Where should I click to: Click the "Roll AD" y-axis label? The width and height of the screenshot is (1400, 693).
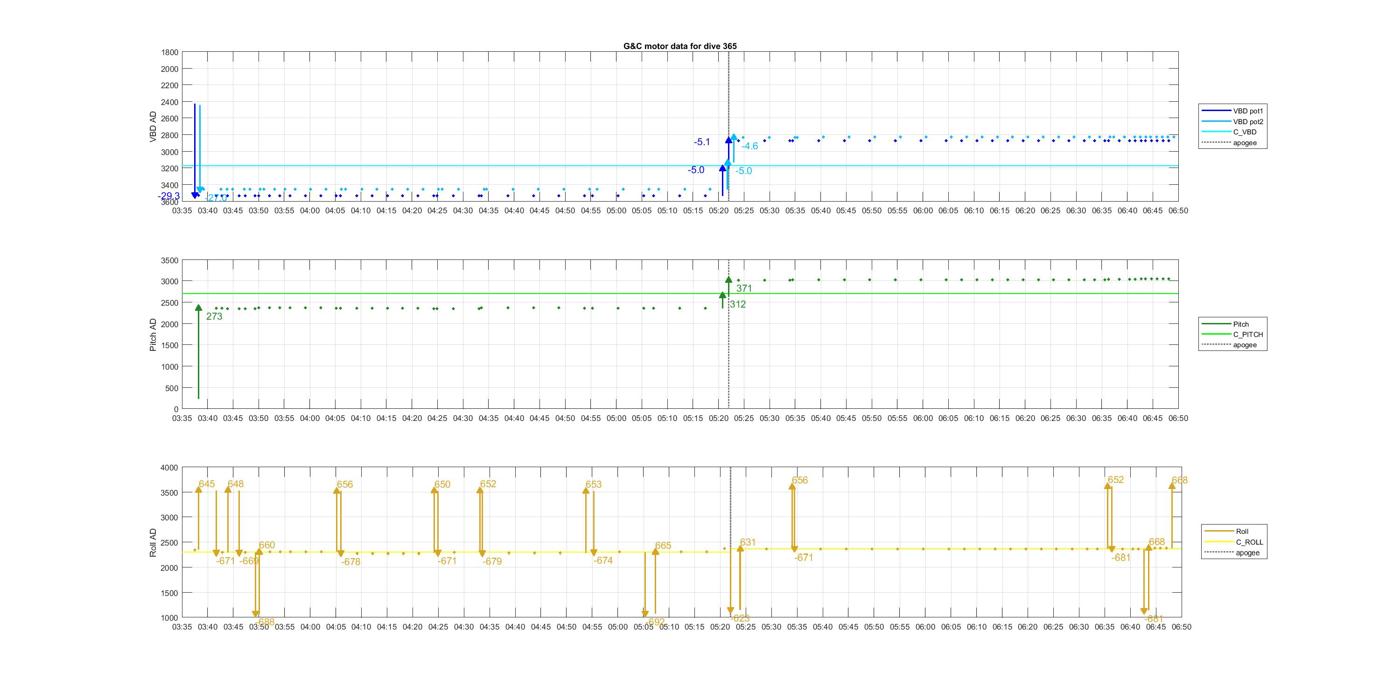point(153,542)
